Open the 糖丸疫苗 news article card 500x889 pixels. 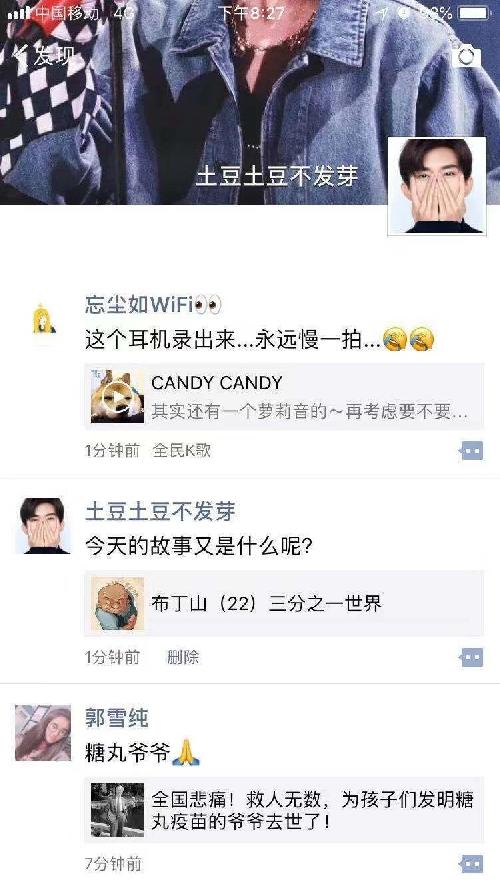[284, 810]
